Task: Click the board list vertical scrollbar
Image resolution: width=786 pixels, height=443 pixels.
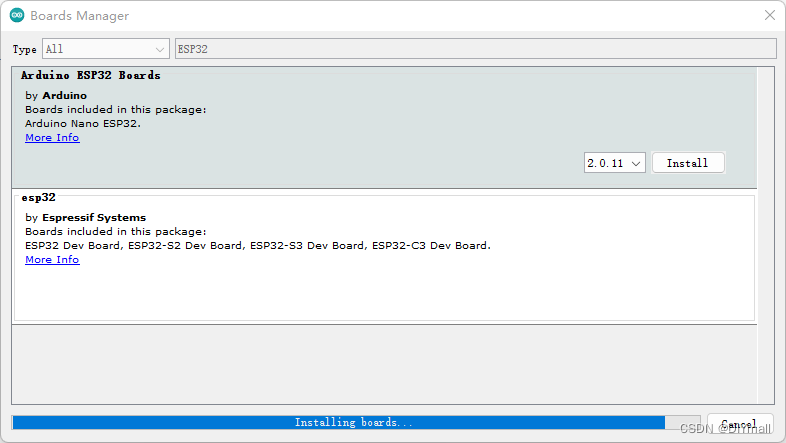Action: coord(765,236)
